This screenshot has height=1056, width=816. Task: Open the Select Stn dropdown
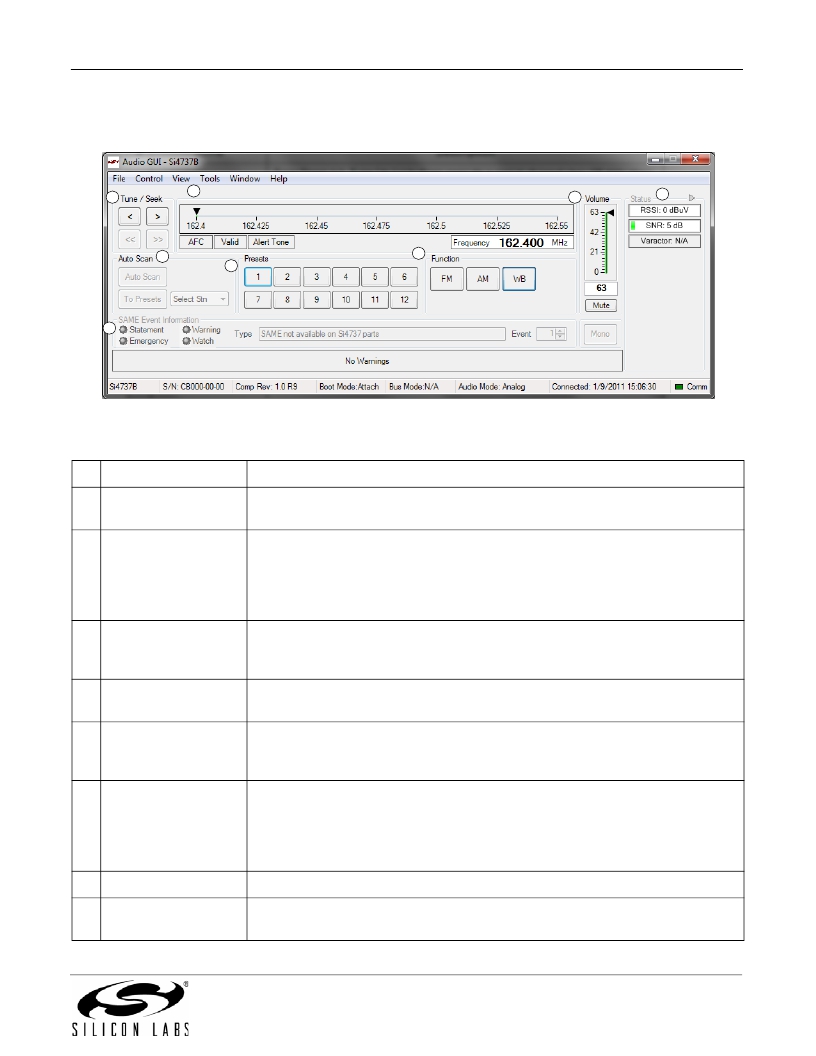tap(199, 299)
